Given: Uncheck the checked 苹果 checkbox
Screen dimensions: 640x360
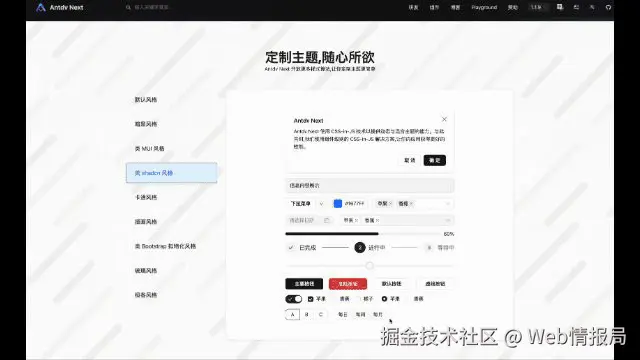Looking at the screenshot, I should (311, 299).
